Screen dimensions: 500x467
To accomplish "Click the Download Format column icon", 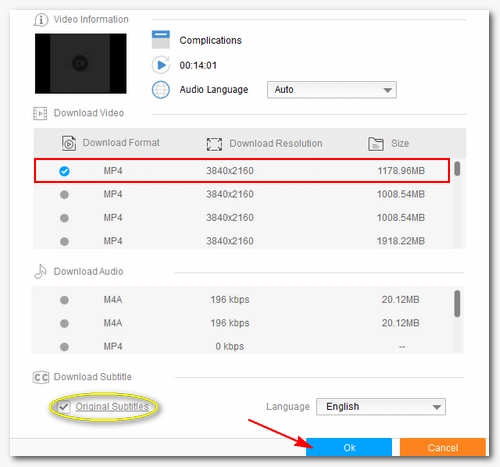I will tap(69, 143).
